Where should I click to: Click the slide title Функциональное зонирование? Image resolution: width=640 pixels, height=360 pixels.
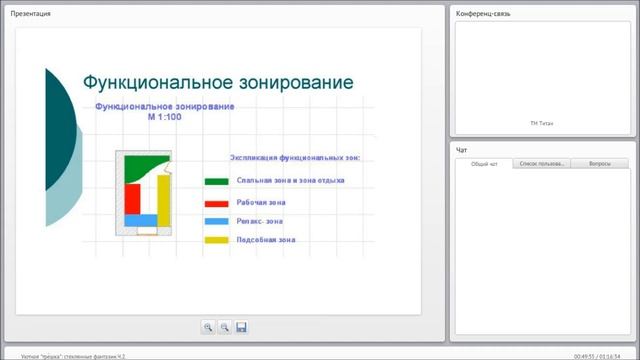(x=218, y=82)
